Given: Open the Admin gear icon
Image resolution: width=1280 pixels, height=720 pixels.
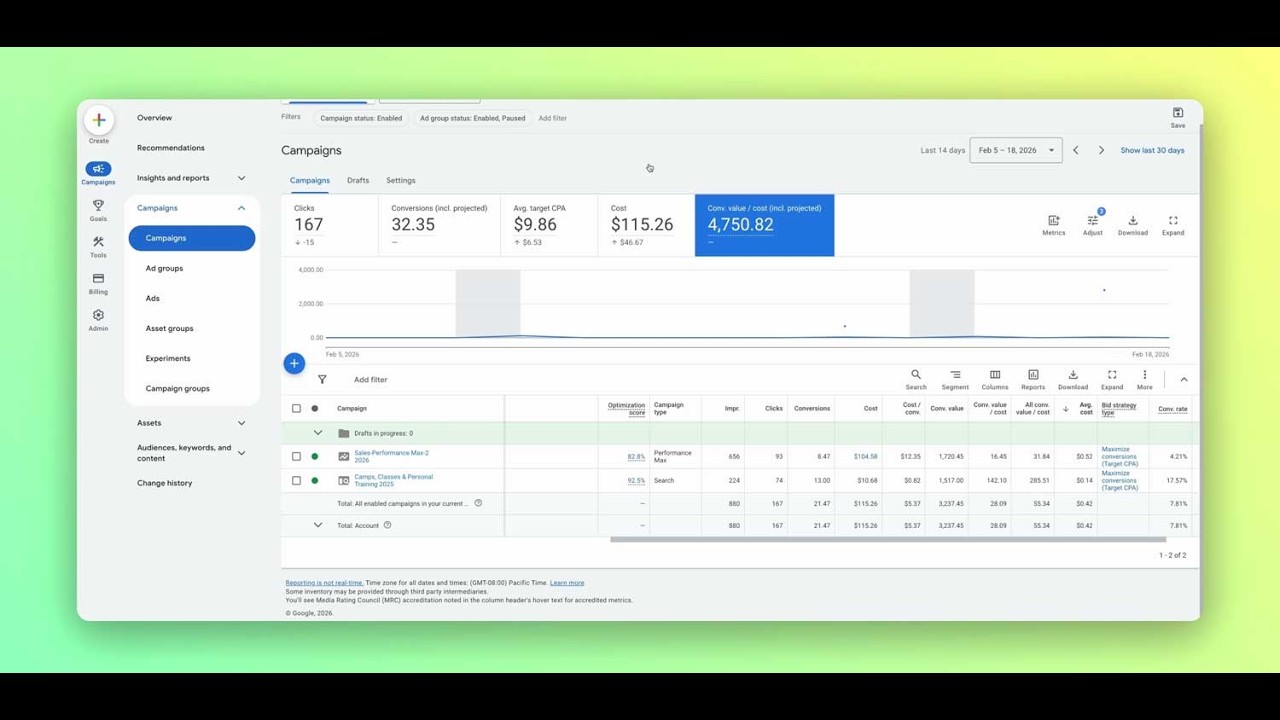Looking at the screenshot, I should pyautogui.click(x=98, y=315).
